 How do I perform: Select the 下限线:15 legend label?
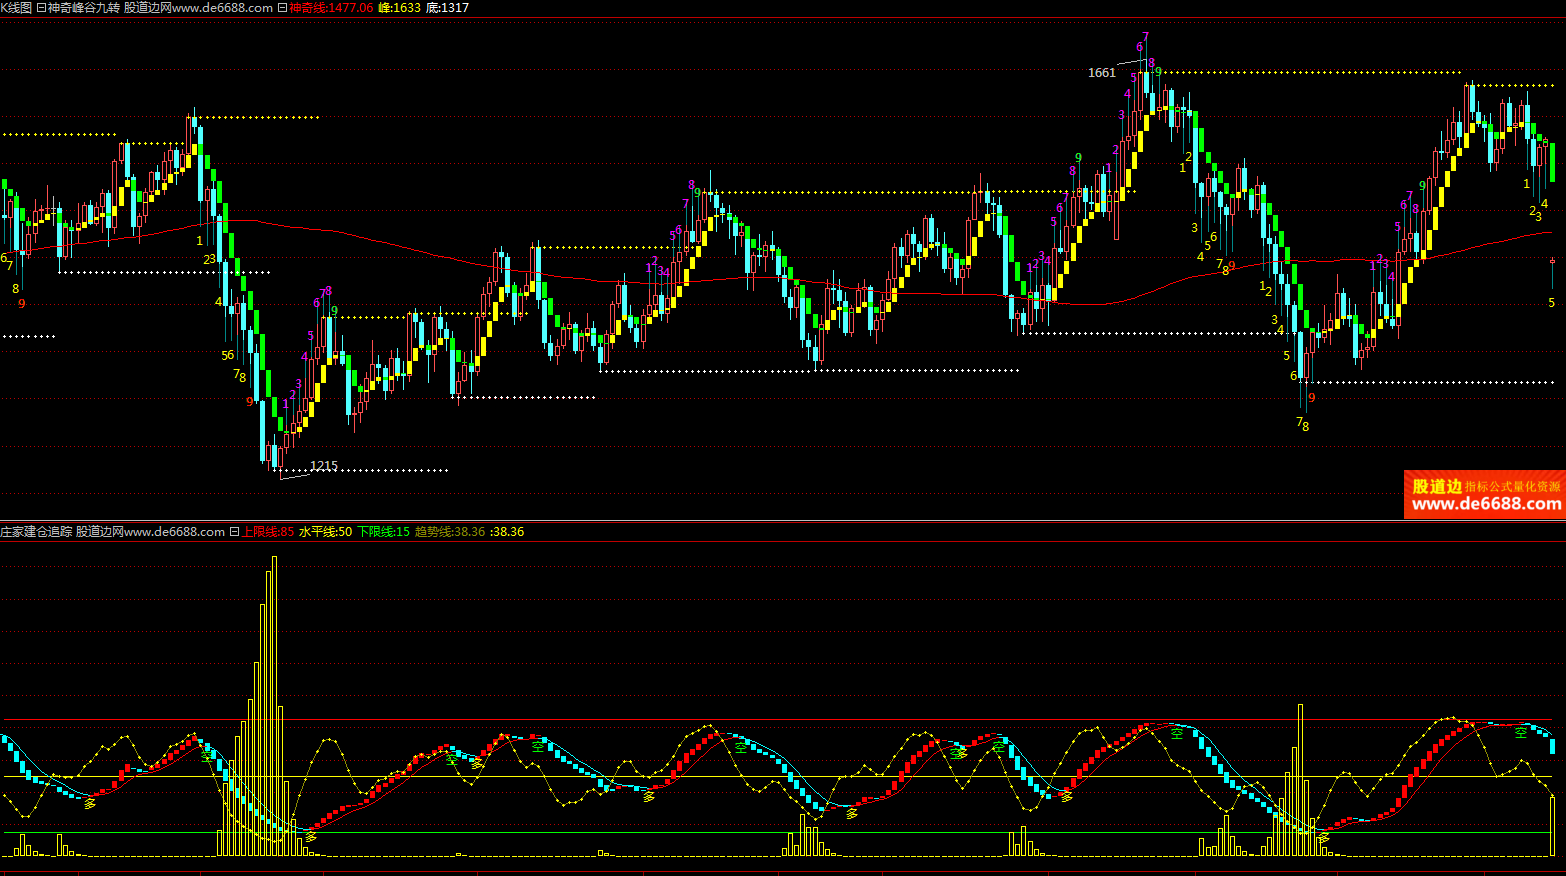pos(383,532)
